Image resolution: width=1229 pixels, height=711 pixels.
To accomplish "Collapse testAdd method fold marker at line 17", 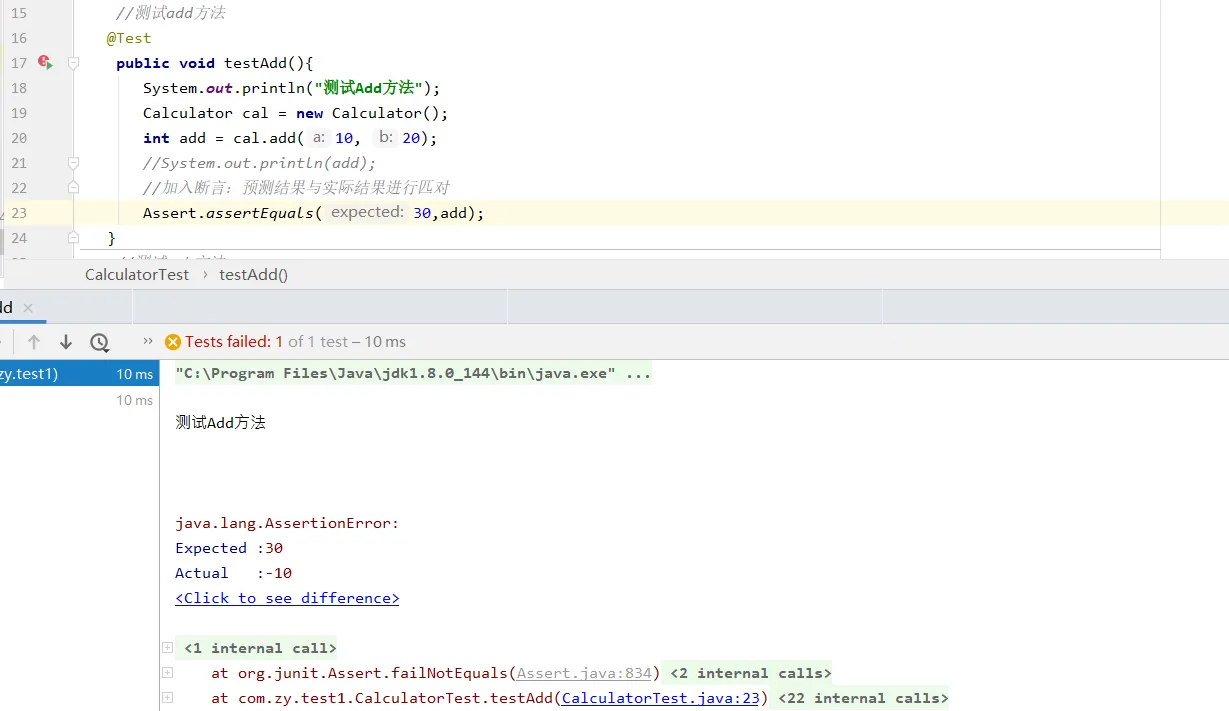I will [x=73, y=63].
